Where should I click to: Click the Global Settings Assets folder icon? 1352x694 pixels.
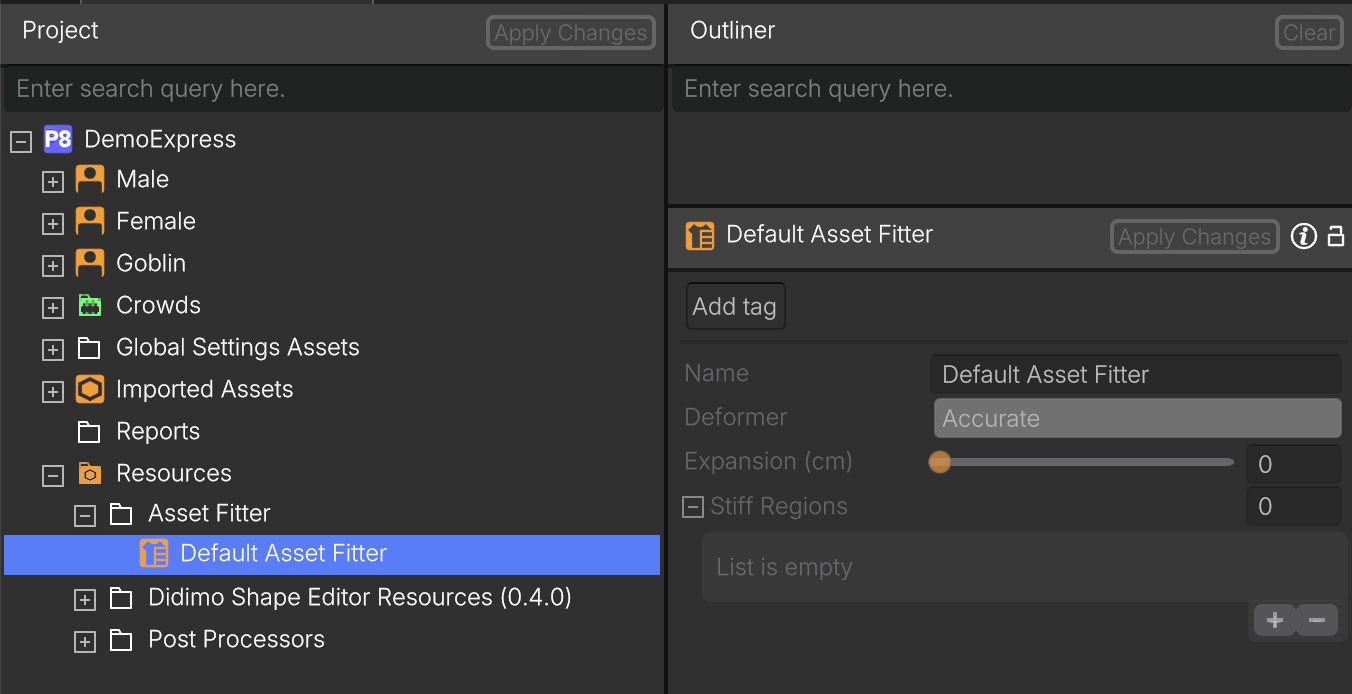[90, 347]
